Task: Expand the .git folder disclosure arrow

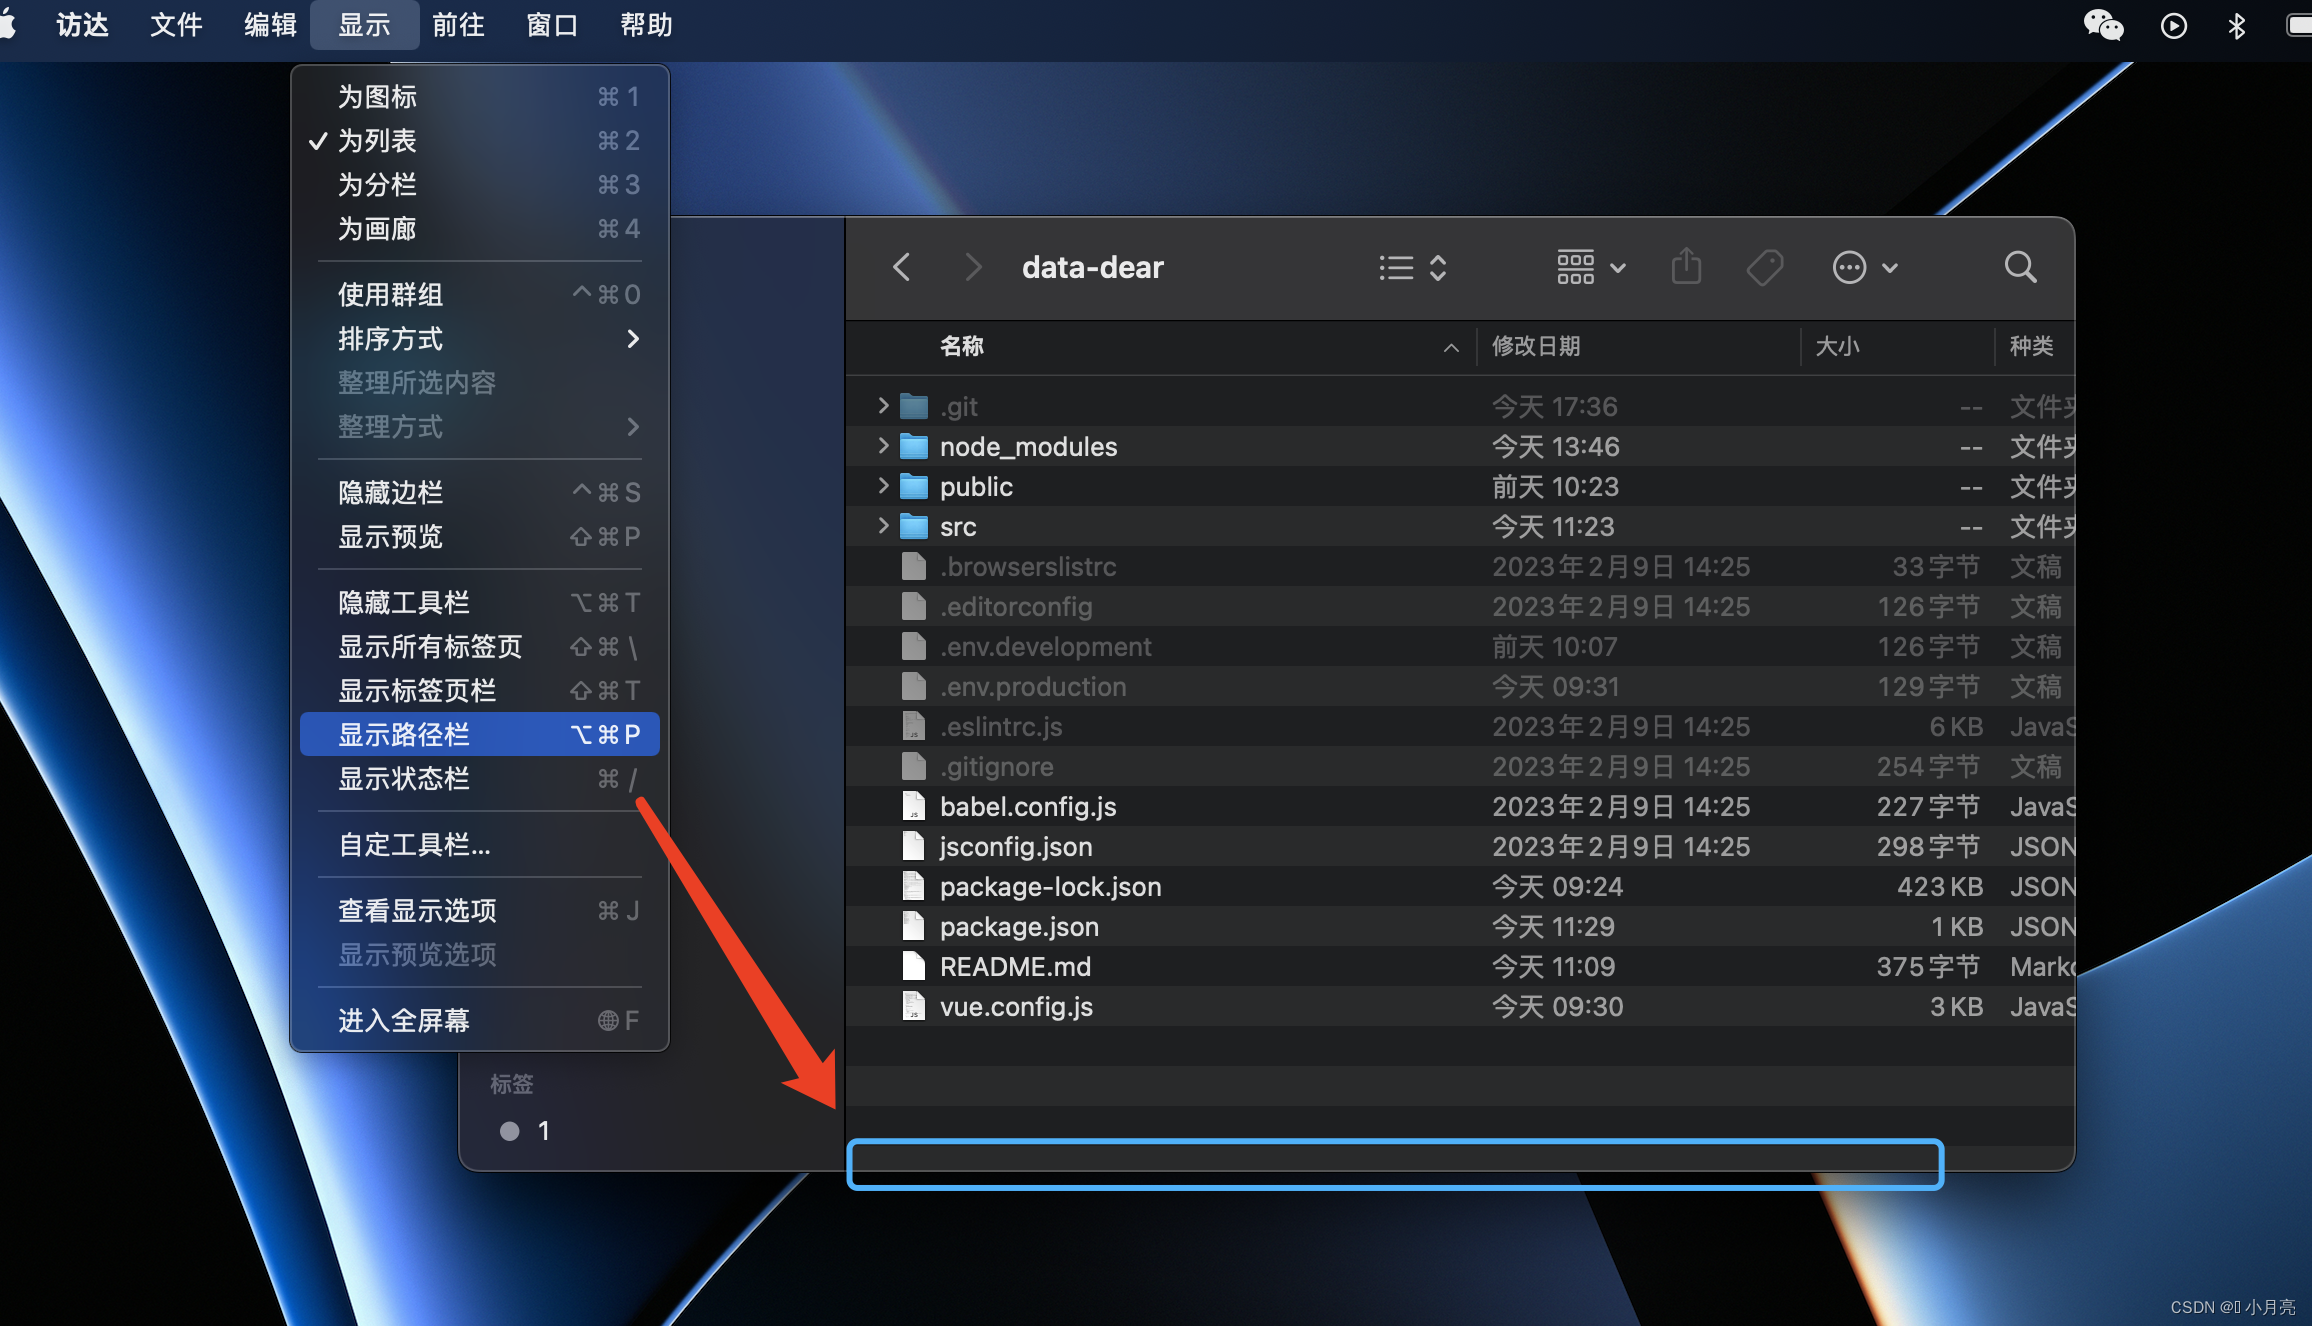Action: 882,405
